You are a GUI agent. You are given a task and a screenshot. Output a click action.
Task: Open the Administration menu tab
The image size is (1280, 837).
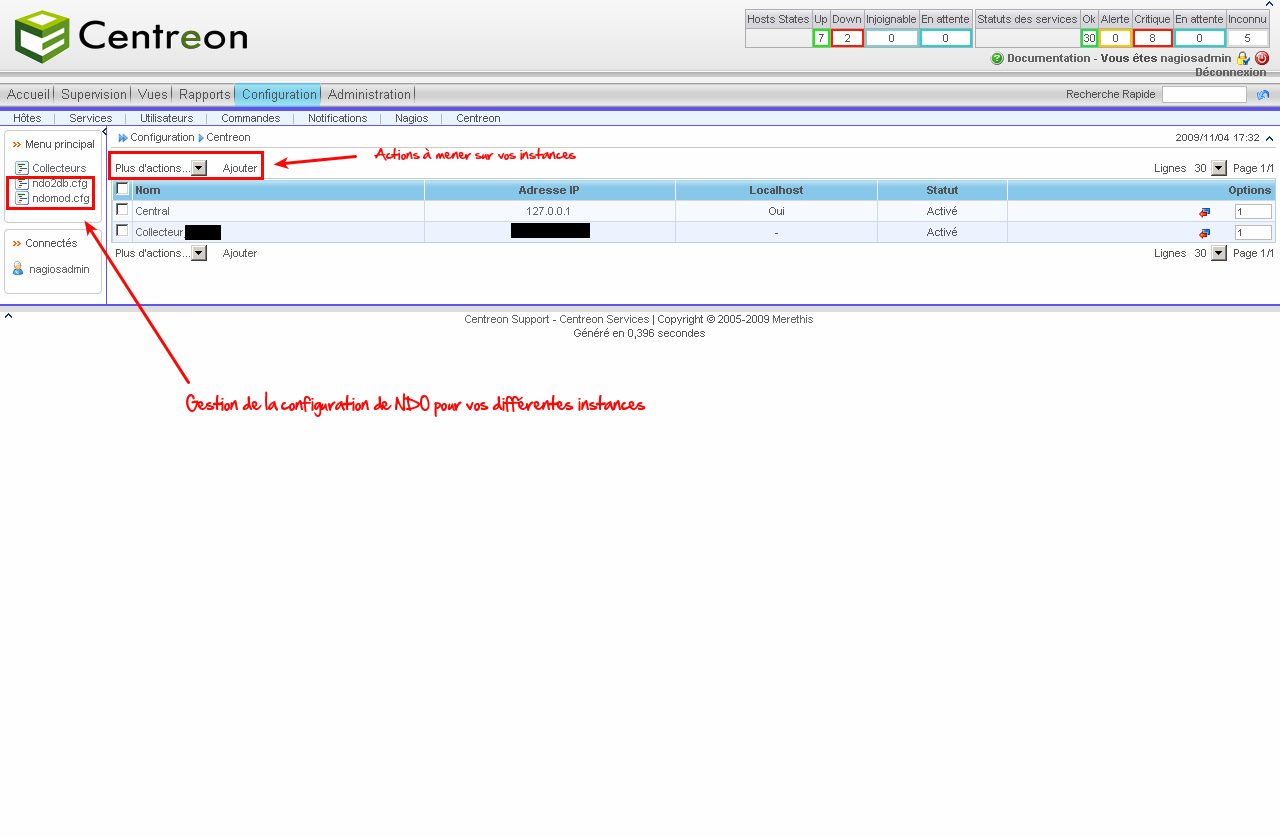point(369,94)
